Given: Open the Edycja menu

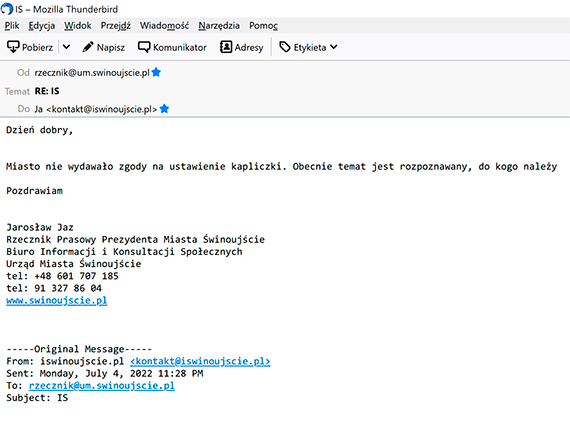Looking at the screenshot, I should 42,25.
